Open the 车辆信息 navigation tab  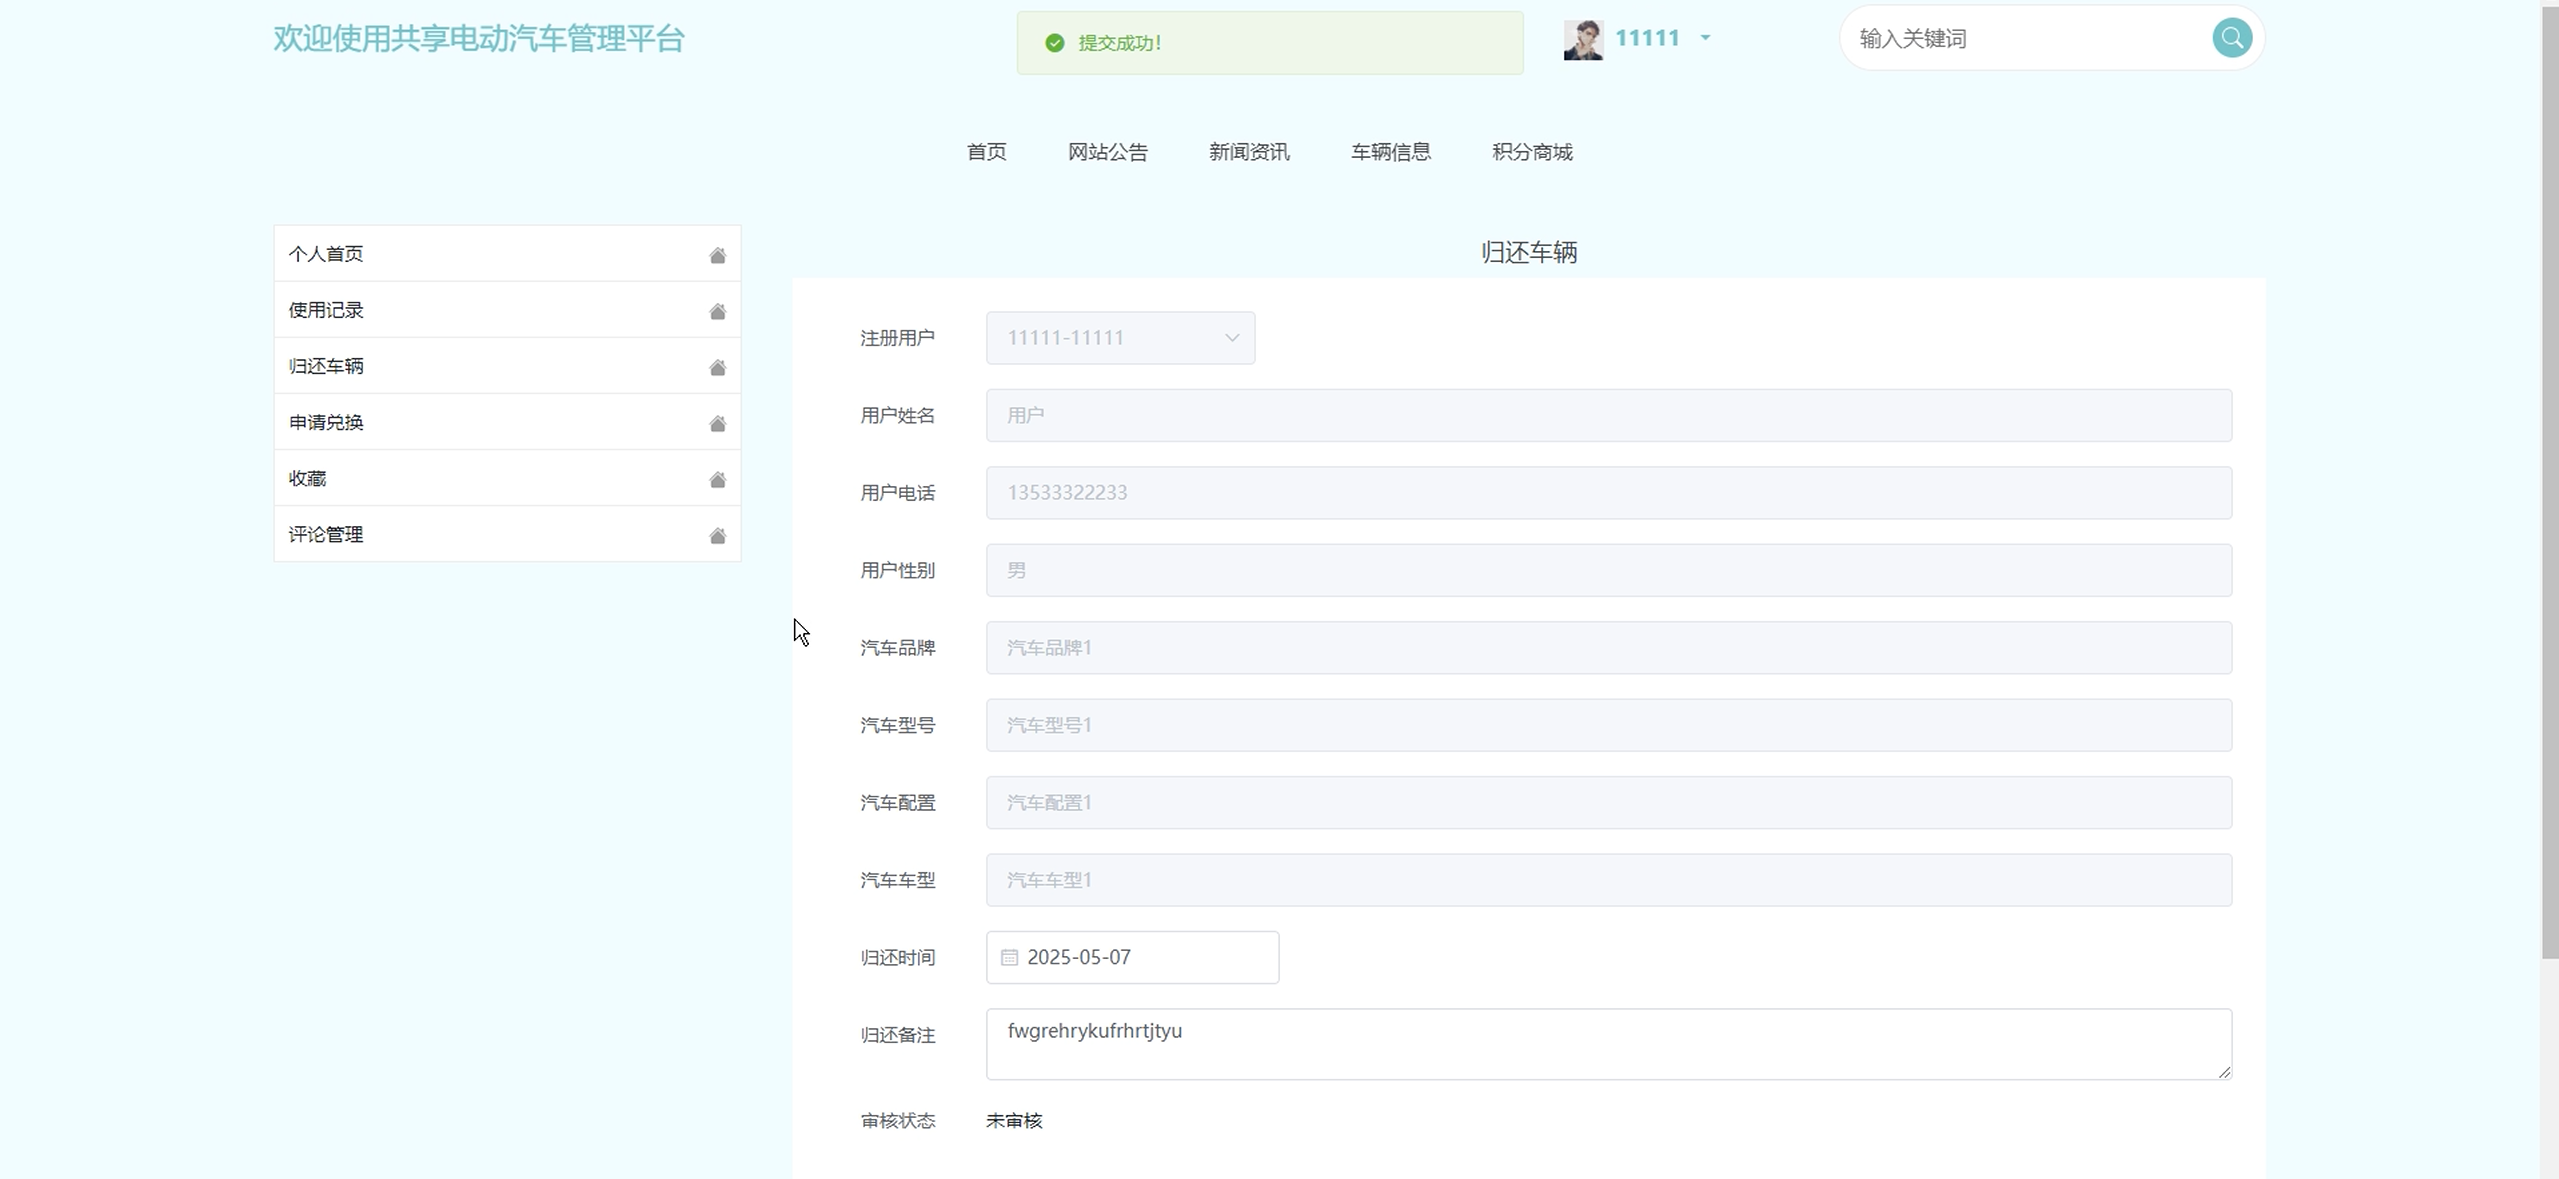click(x=1390, y=152)
